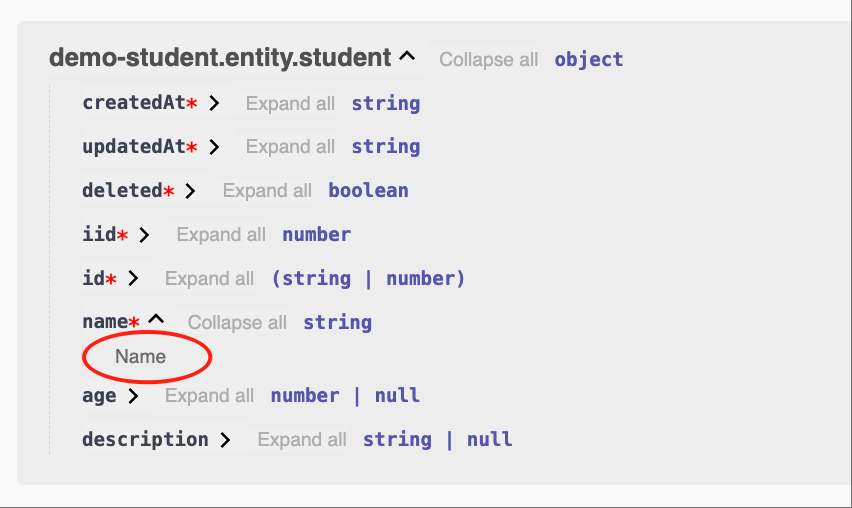The image size is (852, 508).
Task: Expand the age property chevron
Action: pyautogui.click(x=133, y=396)
